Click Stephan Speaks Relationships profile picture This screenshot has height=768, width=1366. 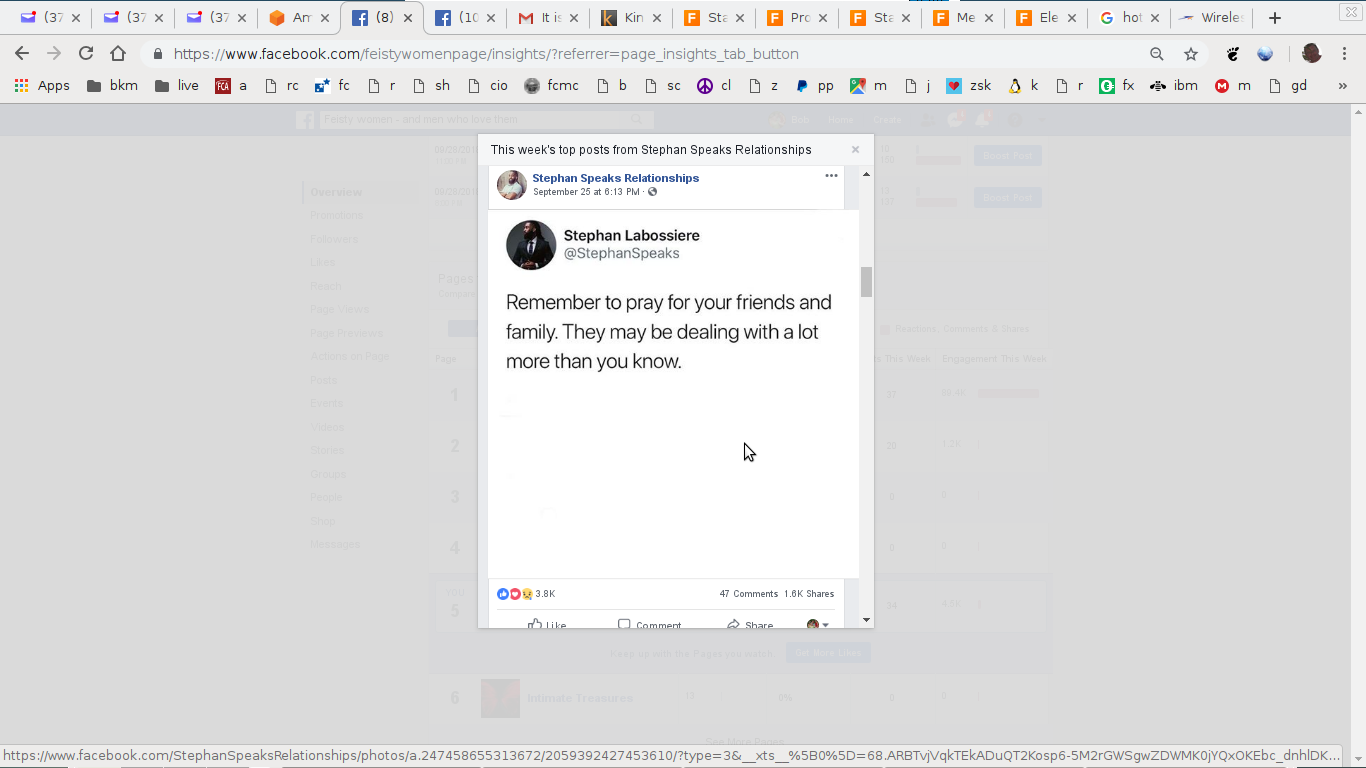click(512, 184)
